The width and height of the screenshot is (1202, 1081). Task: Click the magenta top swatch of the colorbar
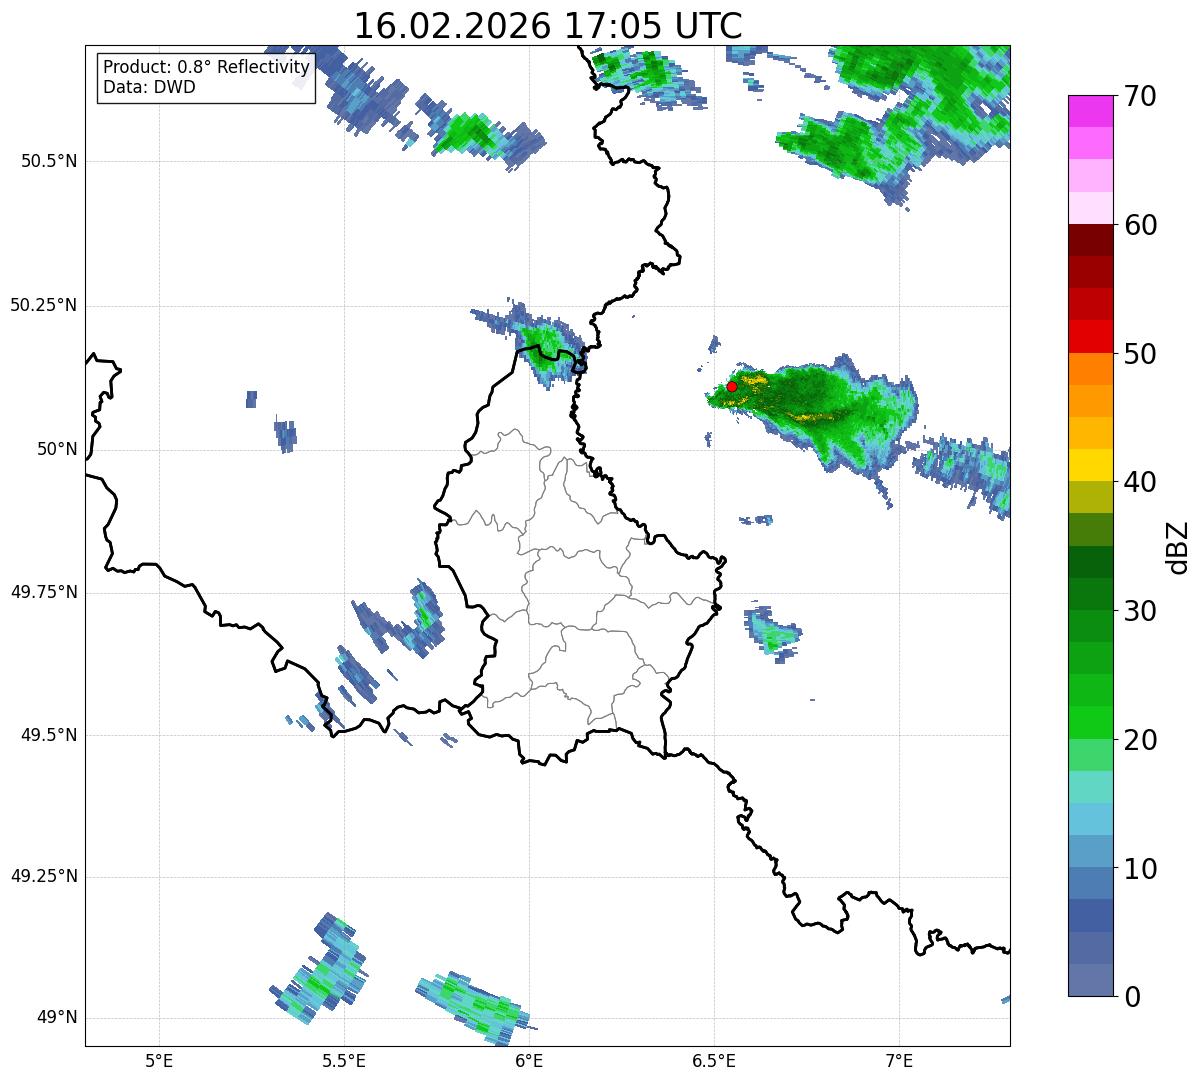click(x=1090, y=111)
